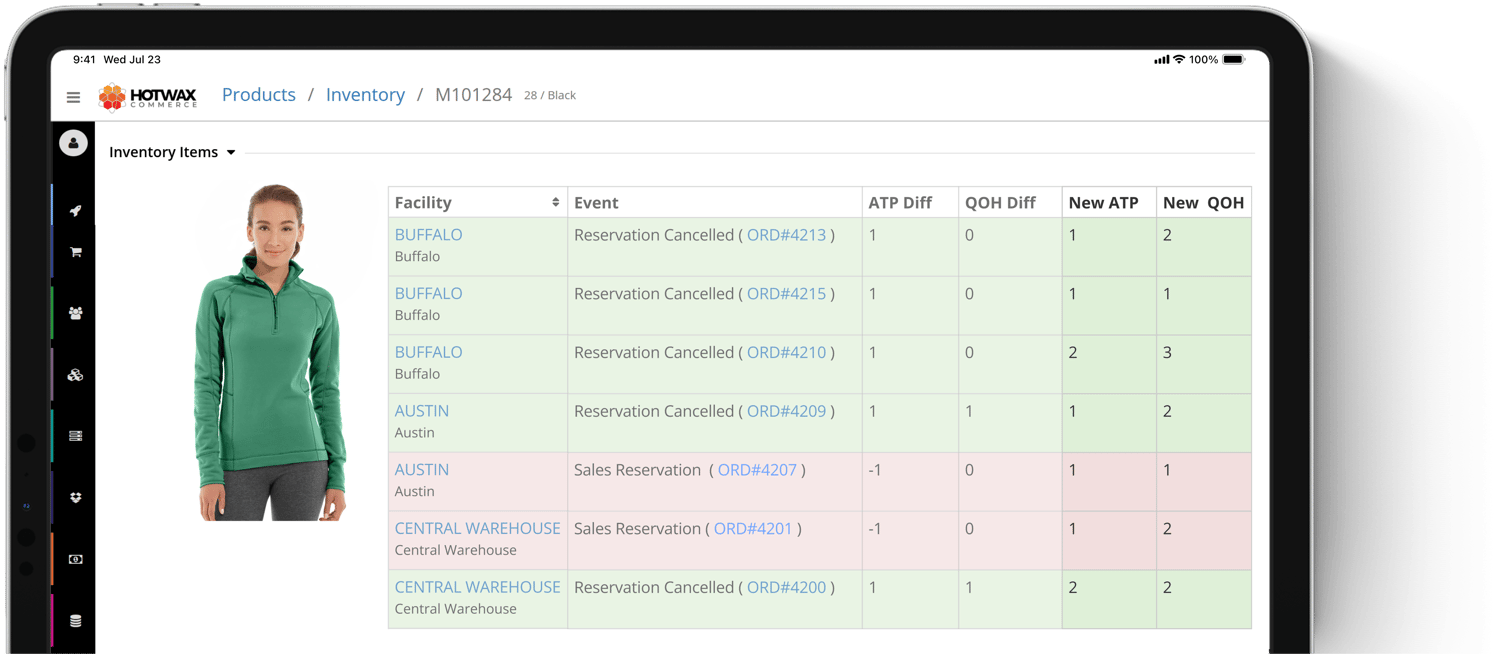Viewport: 1500px width, 654px height.
Task: Open the server stack sidebar icon
Action: click(75, 436)
